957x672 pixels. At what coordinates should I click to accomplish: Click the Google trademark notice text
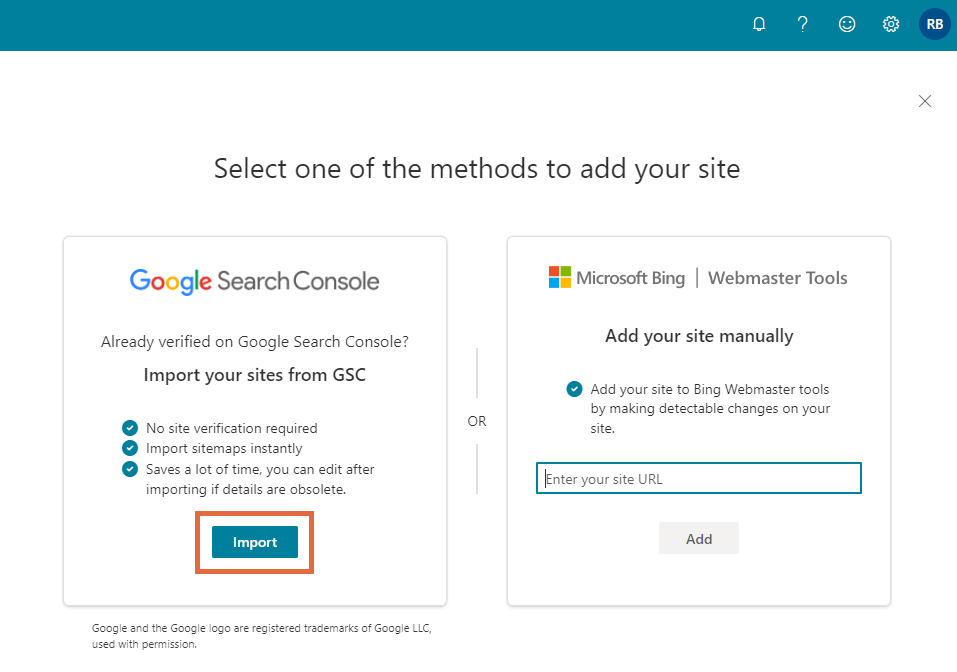262,636
